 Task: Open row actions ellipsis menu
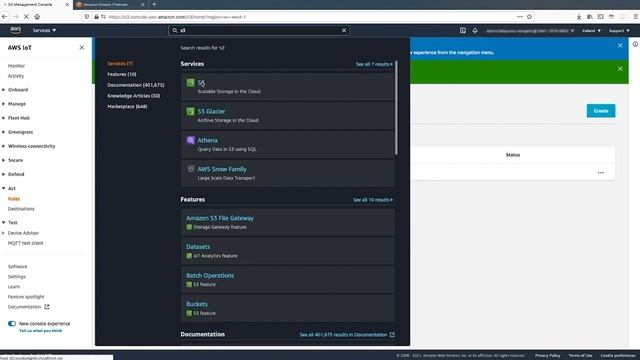[x=600, y=173]
